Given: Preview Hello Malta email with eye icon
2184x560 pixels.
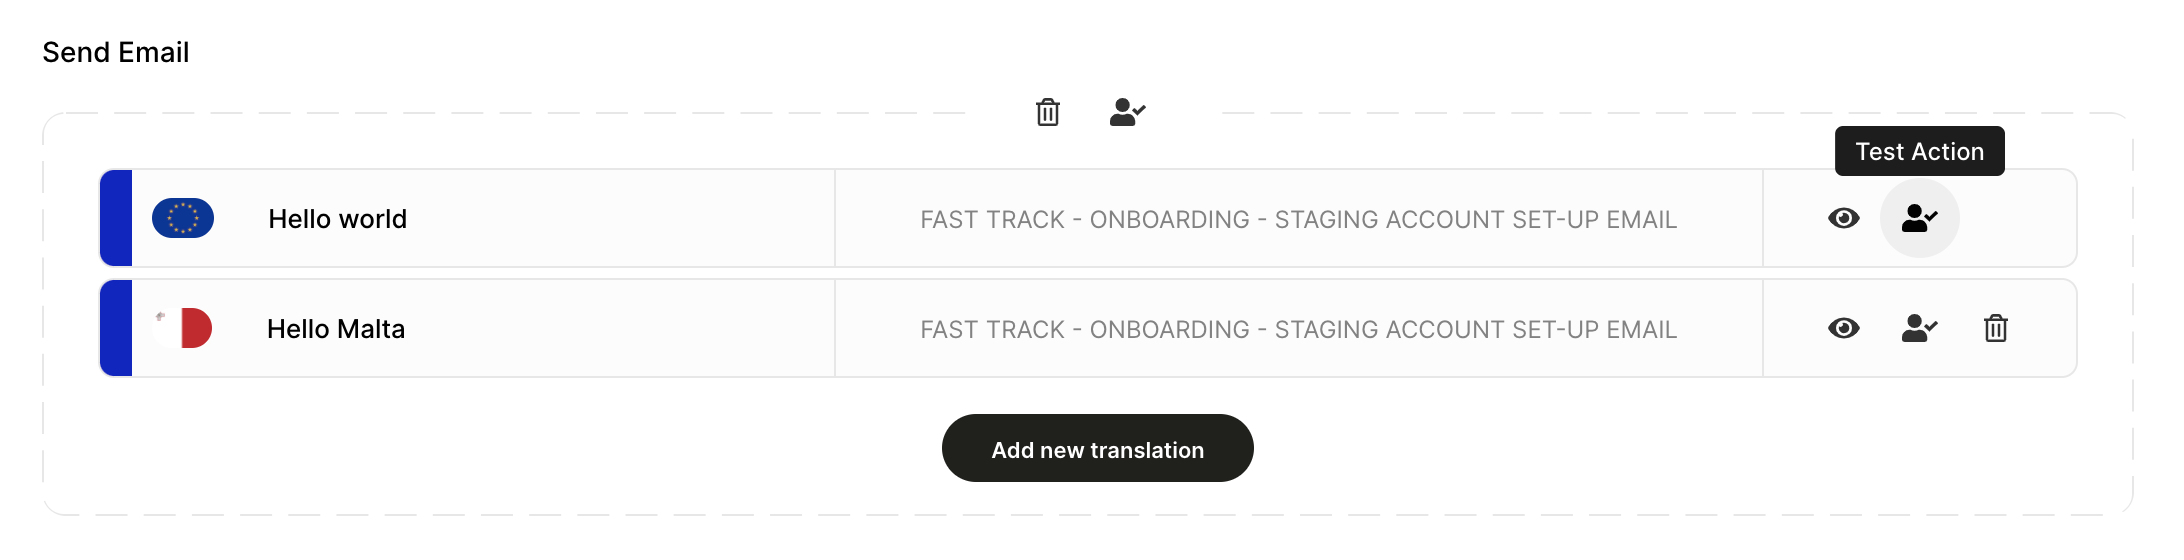Looking at the screenshot, I should coord(1843,328).
